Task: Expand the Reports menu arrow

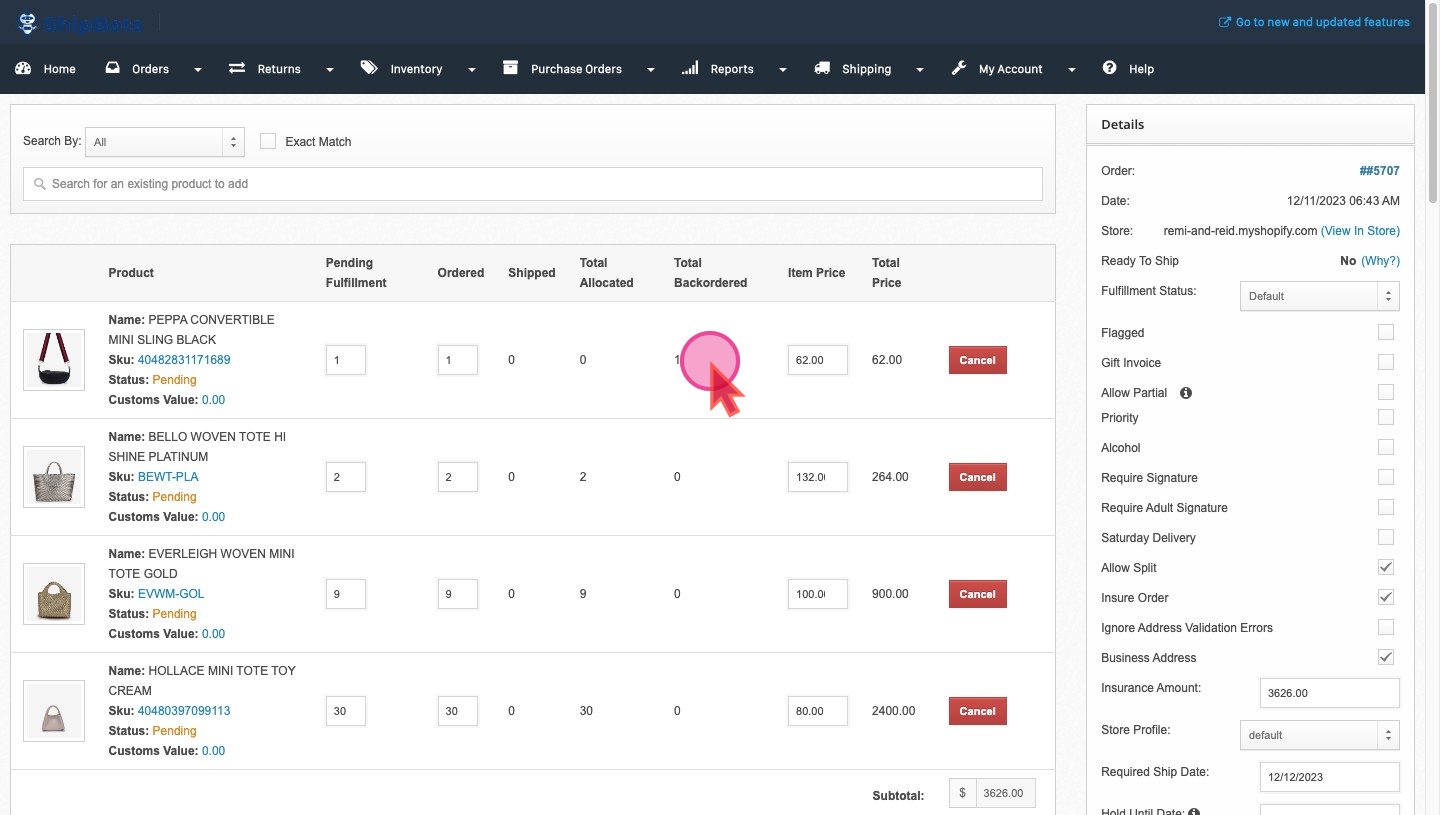Action: (x=782, y=70)
